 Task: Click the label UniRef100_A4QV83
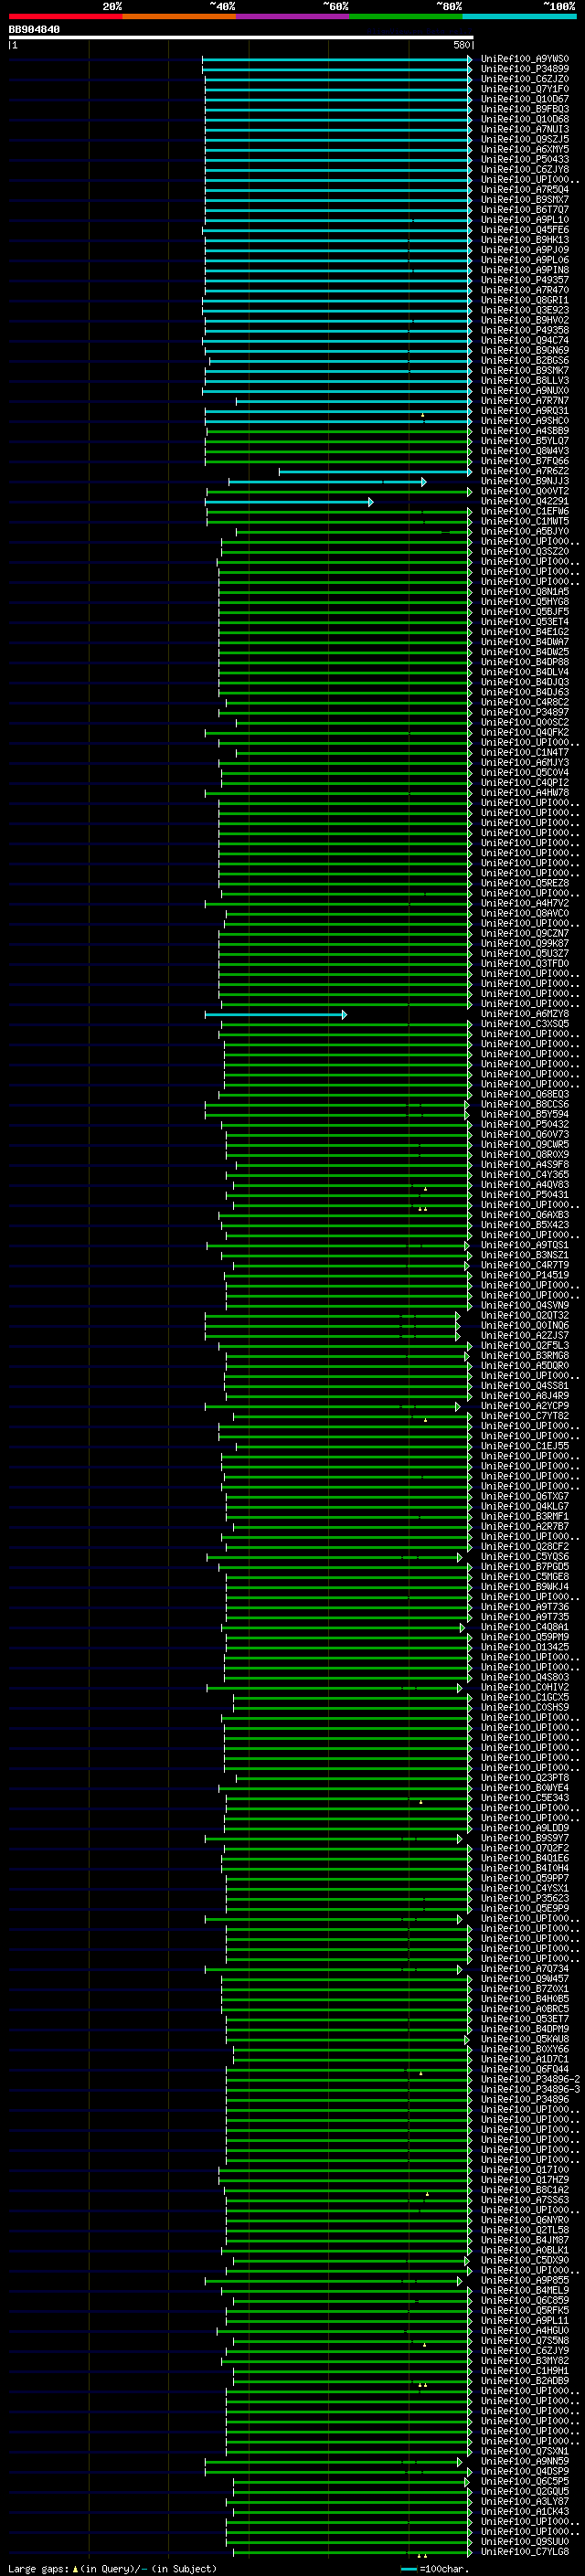tap(525, 1185)
